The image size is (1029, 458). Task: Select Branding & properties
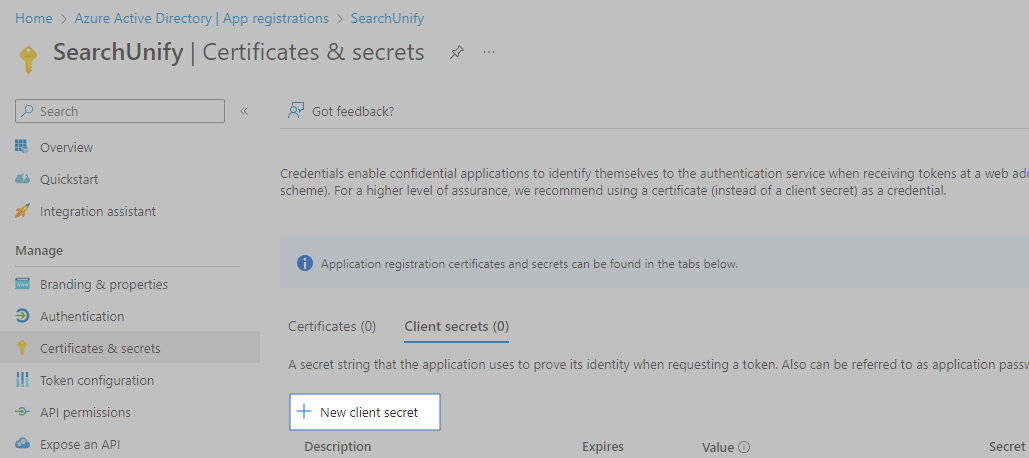104,284
